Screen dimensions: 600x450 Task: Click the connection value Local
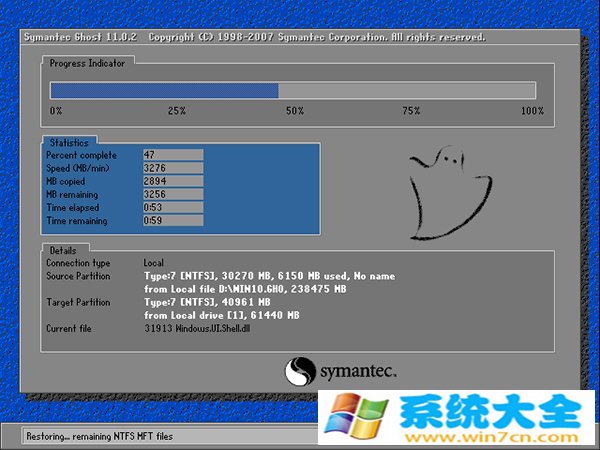click(153, 263)
